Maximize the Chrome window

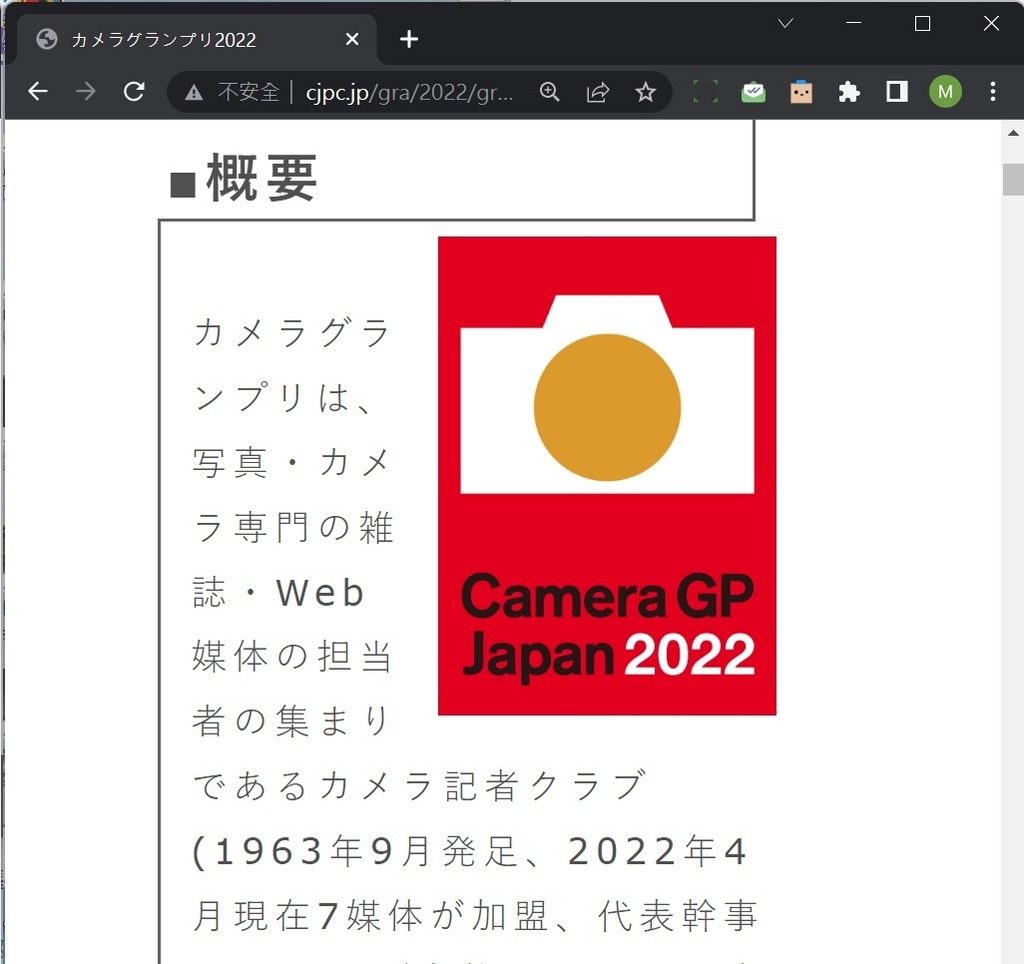[922, 24]
